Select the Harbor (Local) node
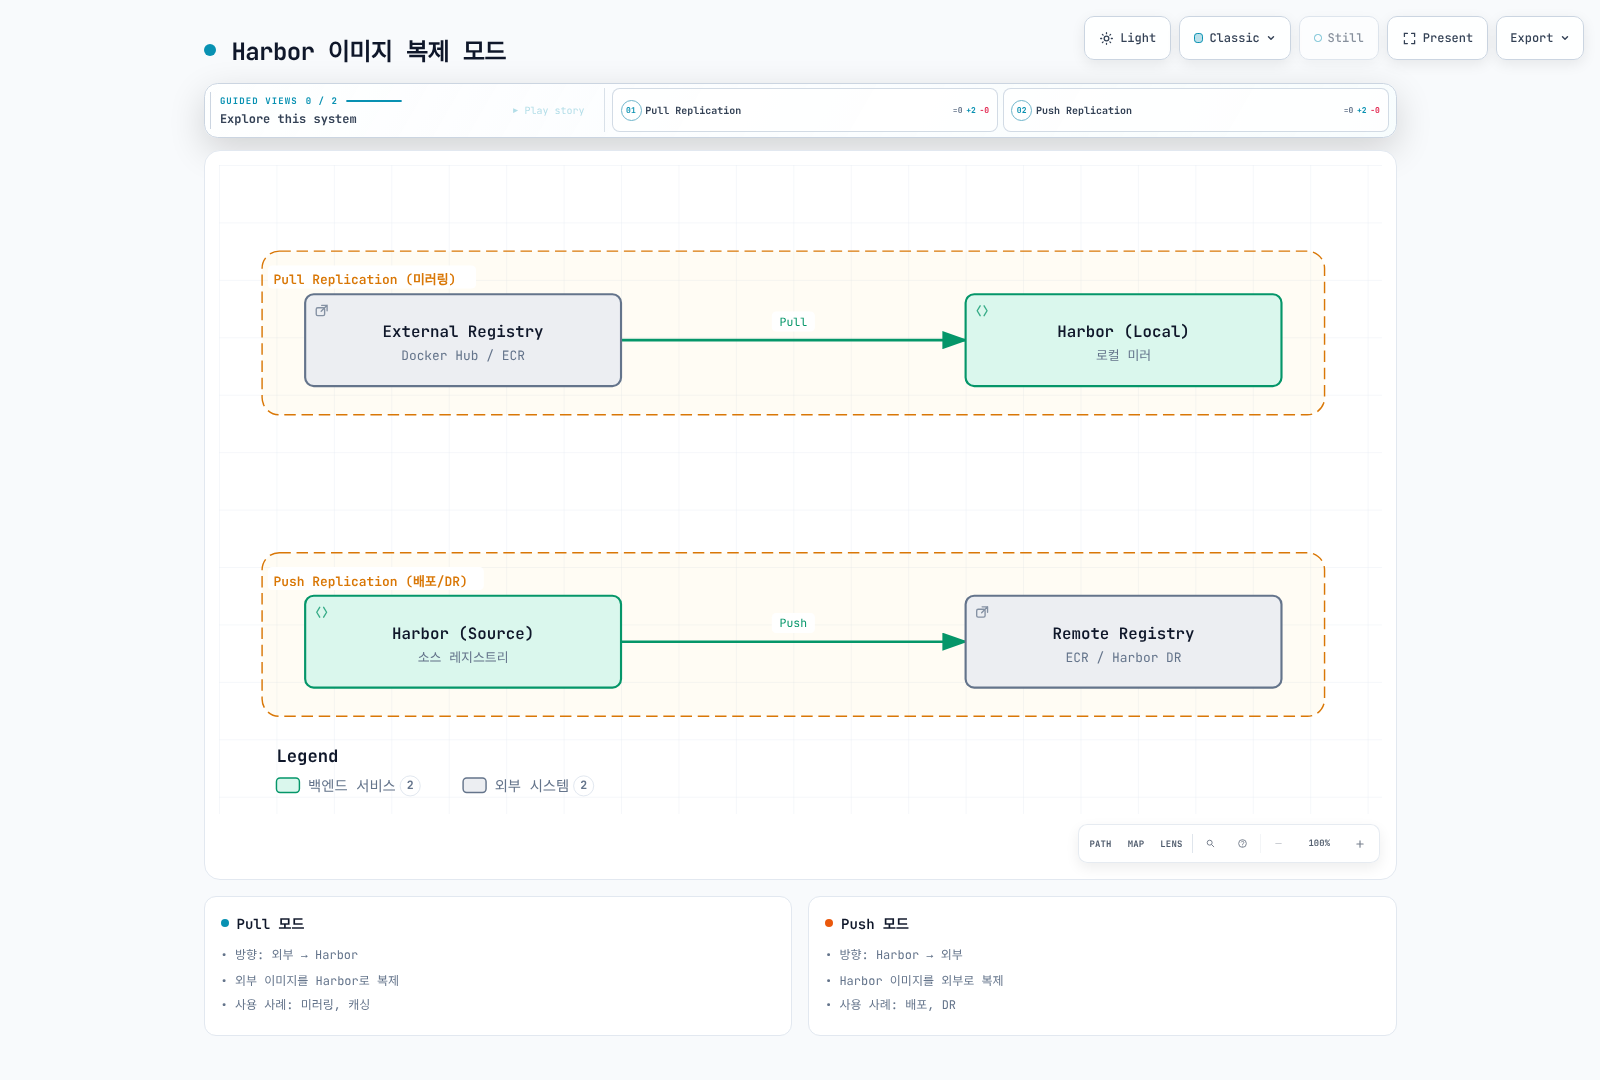This screenshot has width=1600, height=1080. pos(1123,340)
